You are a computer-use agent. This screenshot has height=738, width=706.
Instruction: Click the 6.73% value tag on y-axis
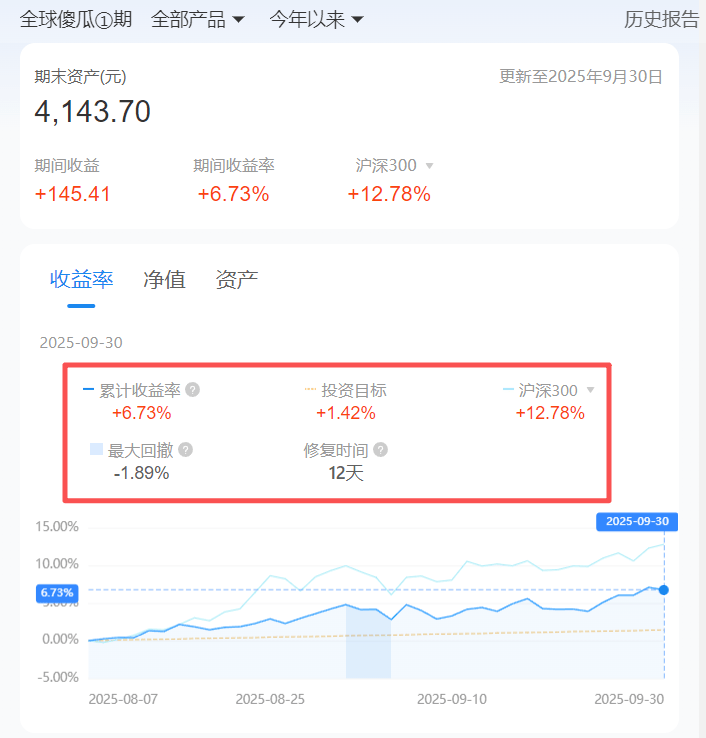(x=57, y=593)
